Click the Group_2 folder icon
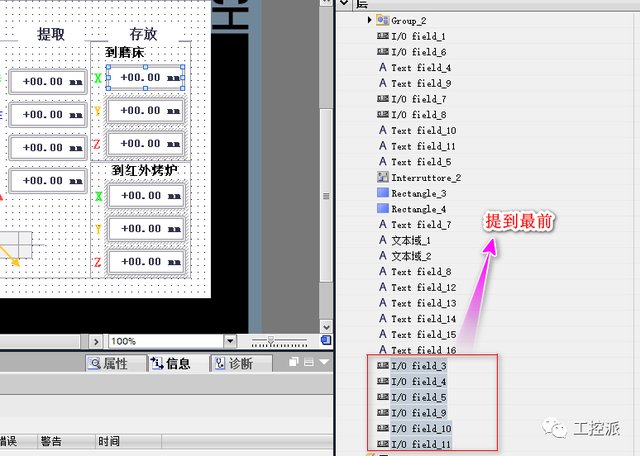The width and height of the screenshot is (640, 456). click(382, 20)
